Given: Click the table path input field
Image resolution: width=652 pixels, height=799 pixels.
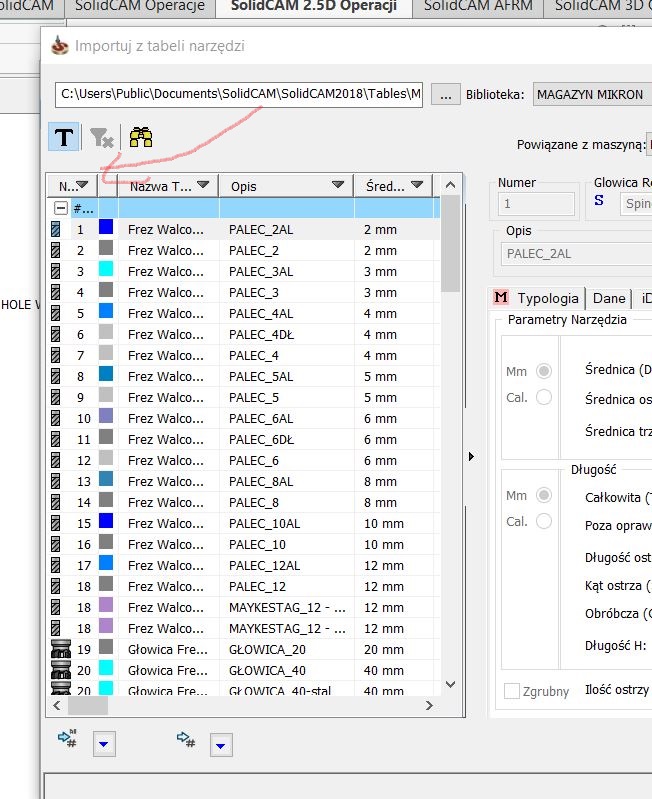Looking at the screenshot, I should [239, 94].
